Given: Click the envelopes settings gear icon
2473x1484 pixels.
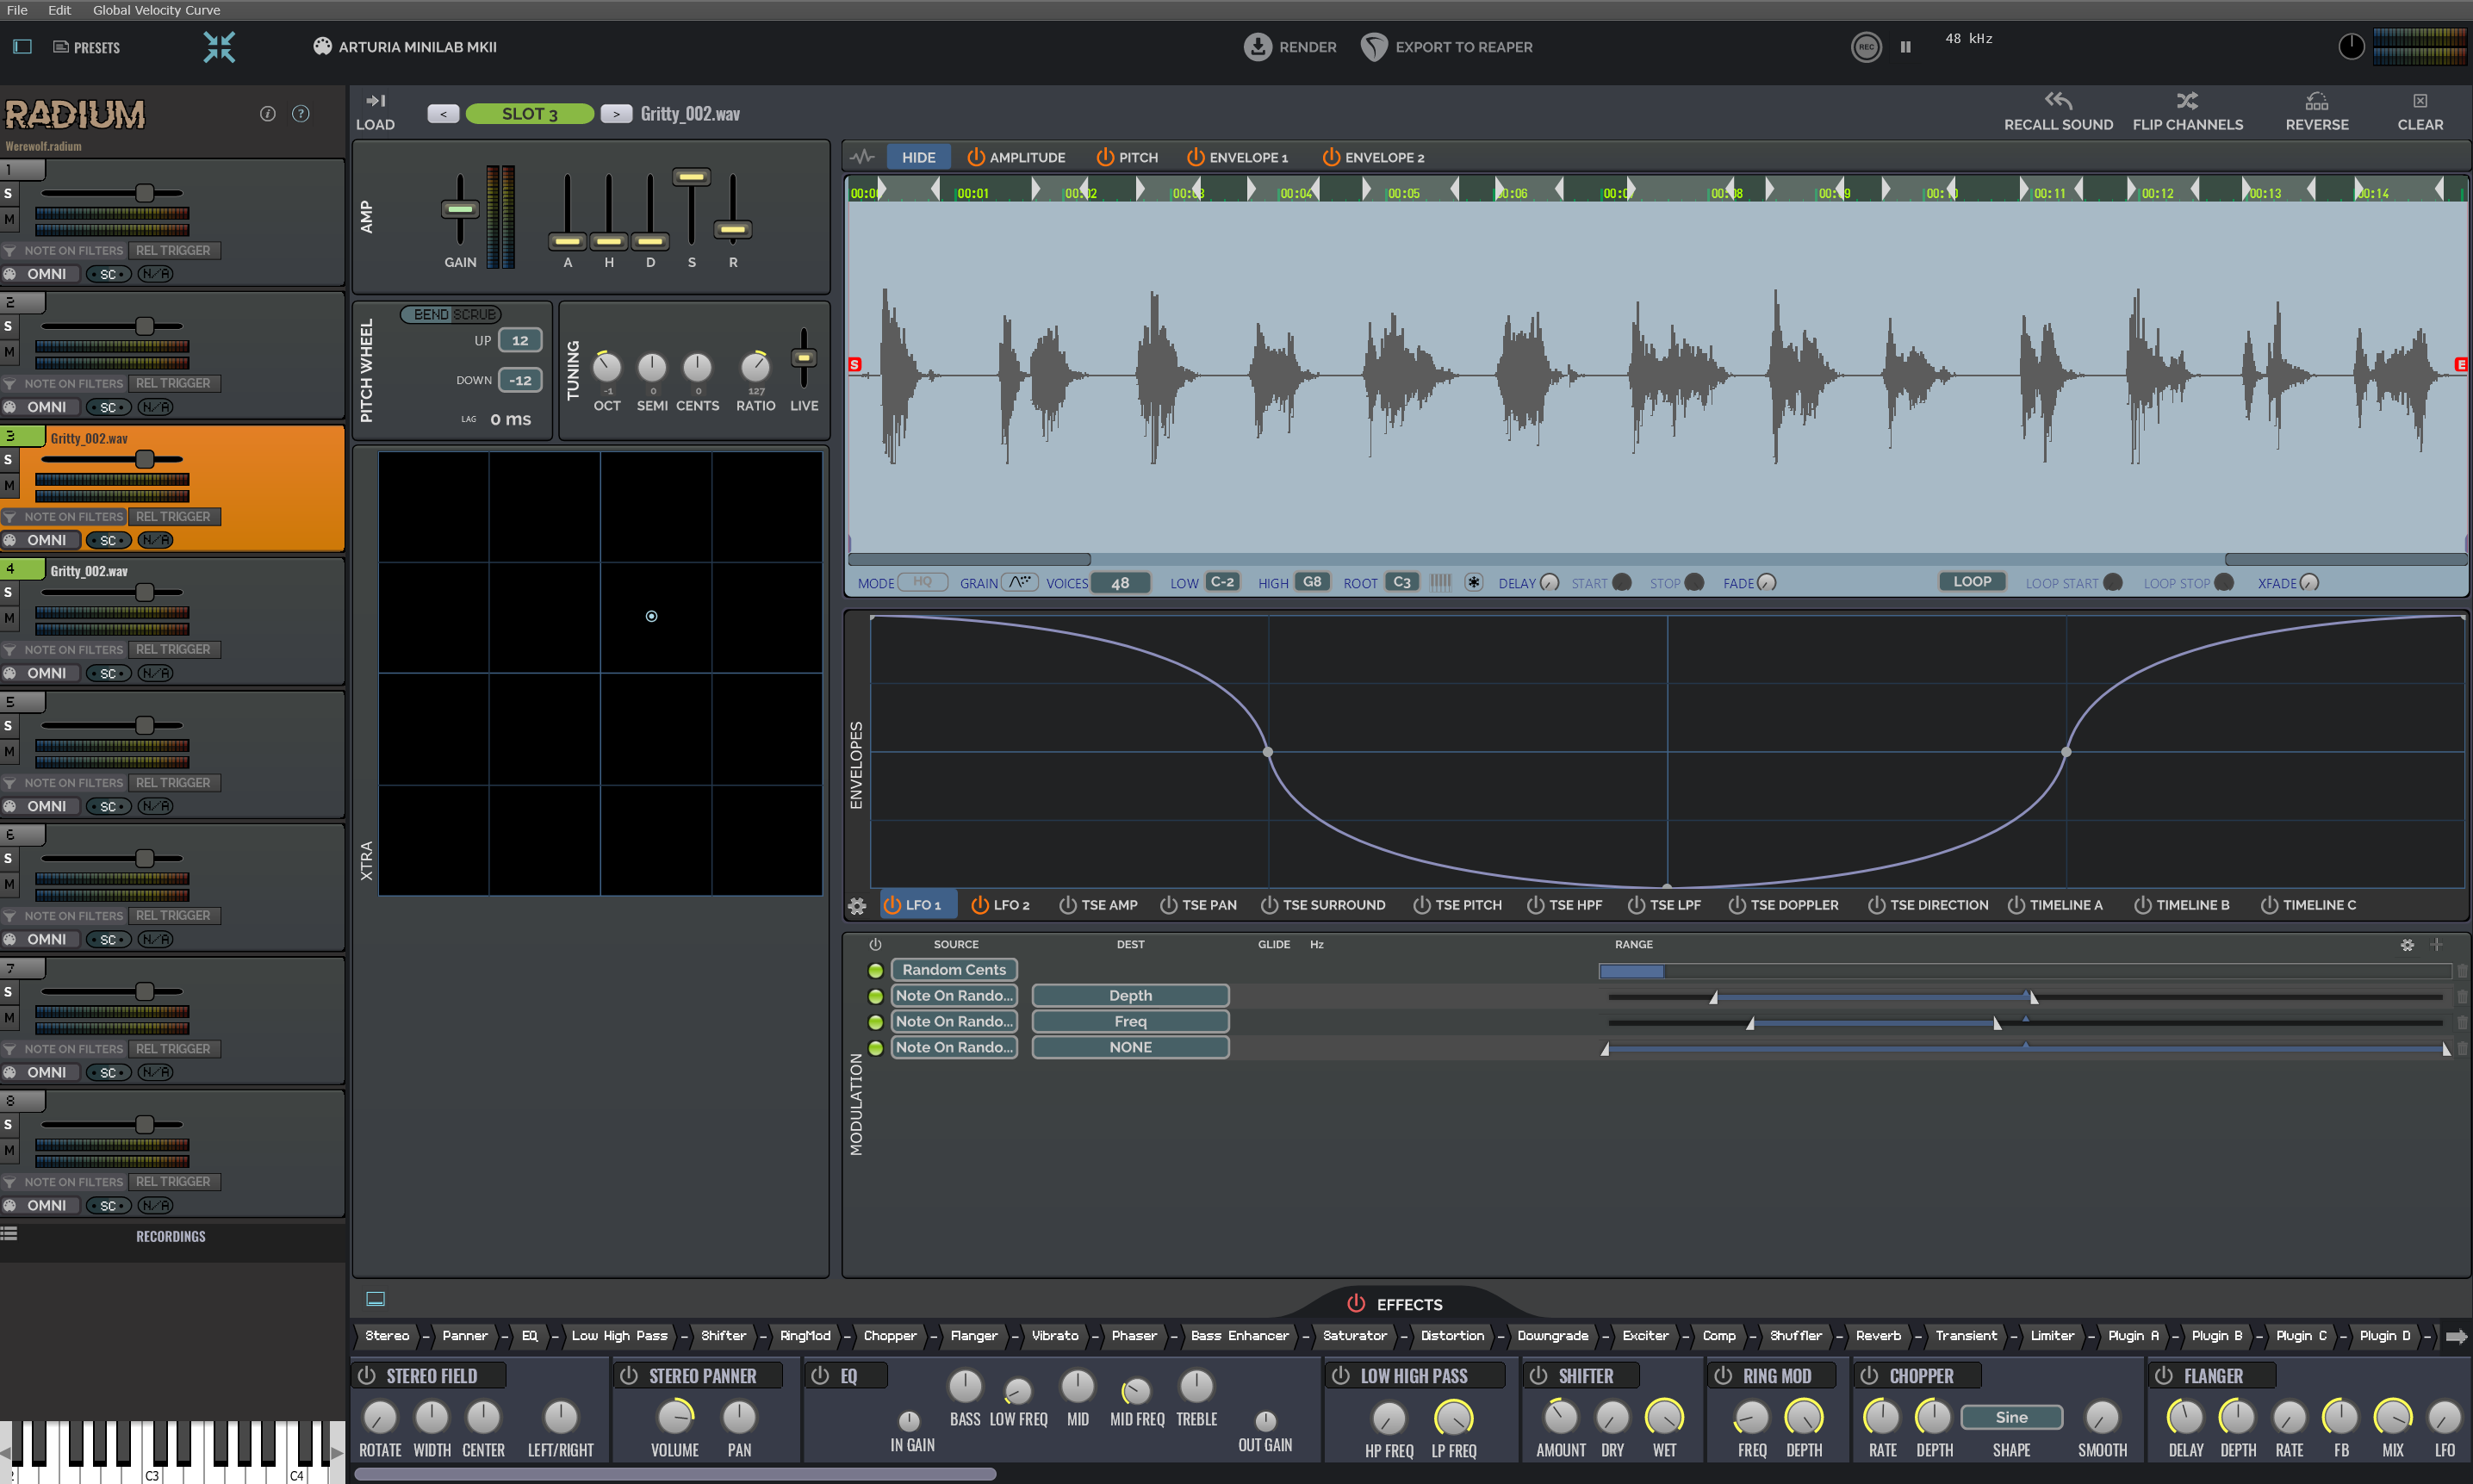Looking at the screenshot, I should [857, 906].
